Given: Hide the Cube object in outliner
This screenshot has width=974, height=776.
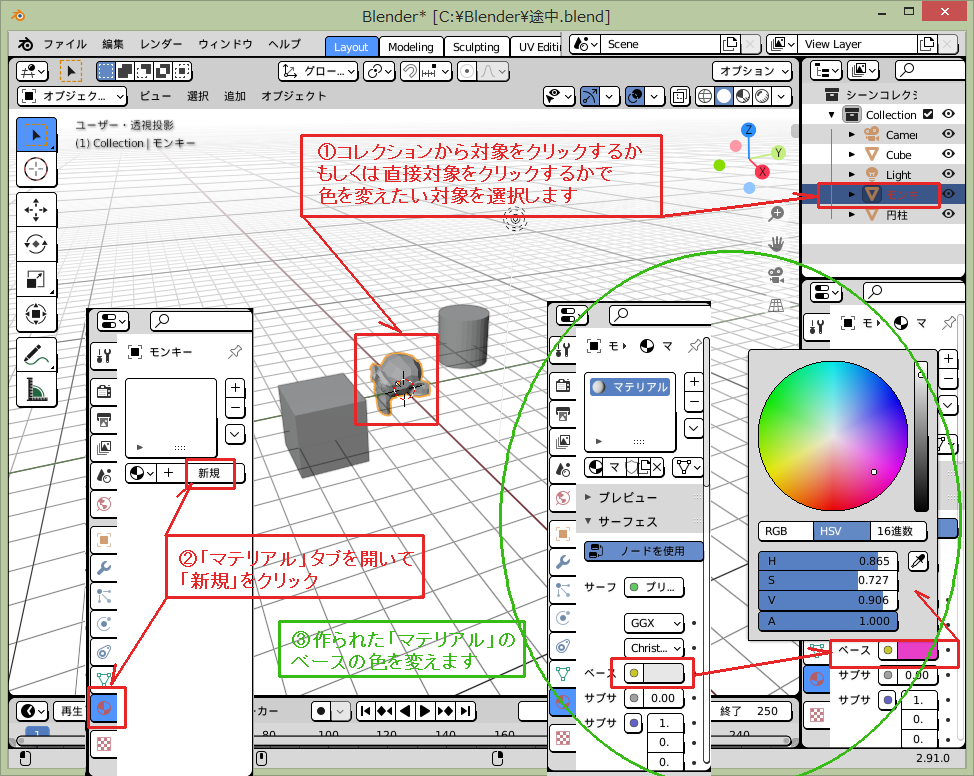Looking at the screenshot, I should point(949,154).
